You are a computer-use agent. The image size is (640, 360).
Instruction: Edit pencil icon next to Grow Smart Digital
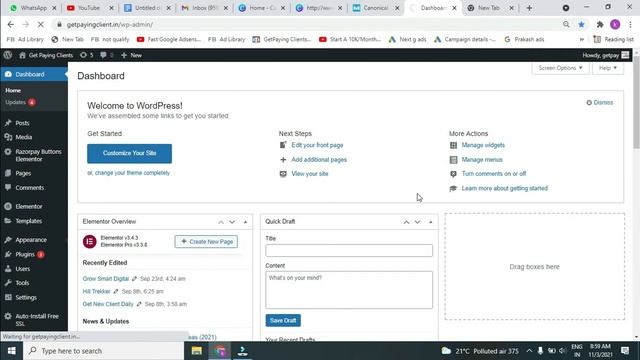[134, 278]
